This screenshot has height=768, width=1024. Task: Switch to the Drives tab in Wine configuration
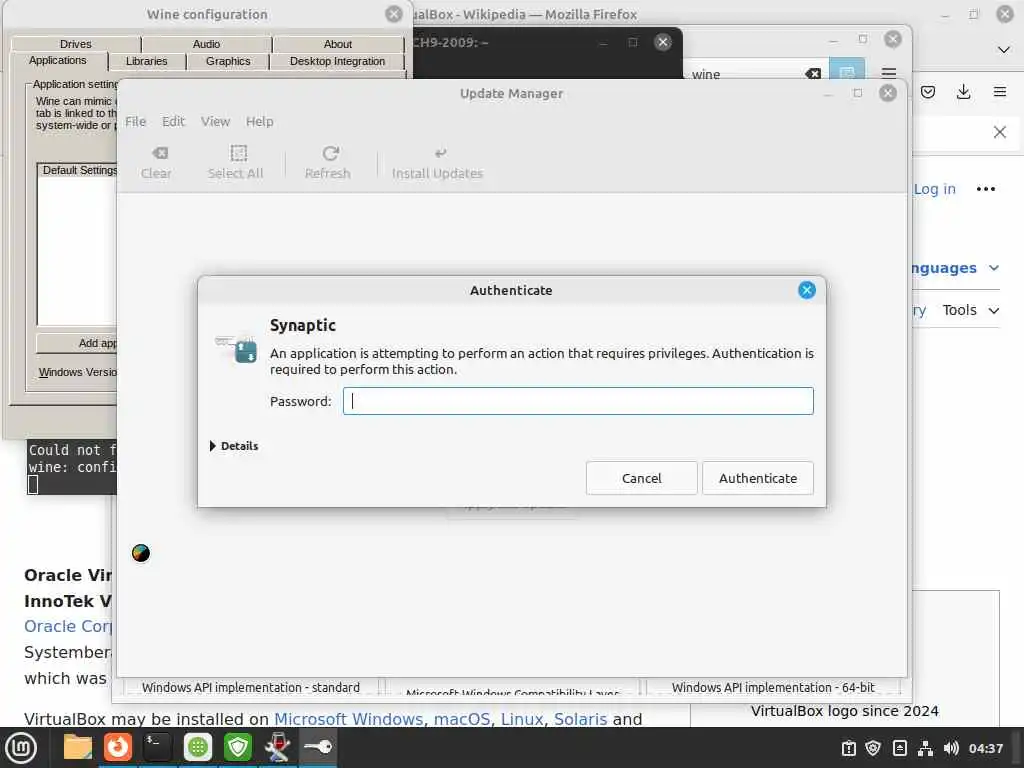pyautogui.click(x=76, y=44)
